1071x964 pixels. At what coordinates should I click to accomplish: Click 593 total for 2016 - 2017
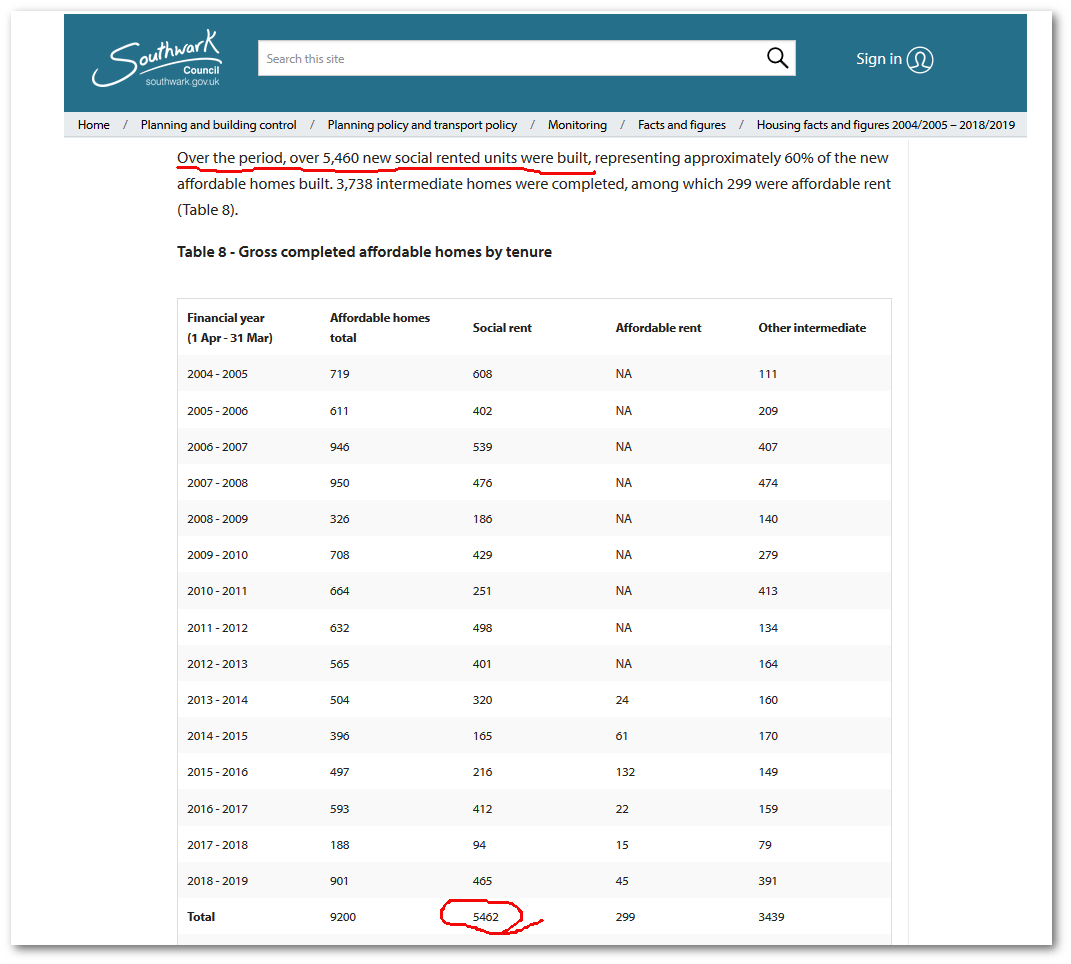point(339,809)
